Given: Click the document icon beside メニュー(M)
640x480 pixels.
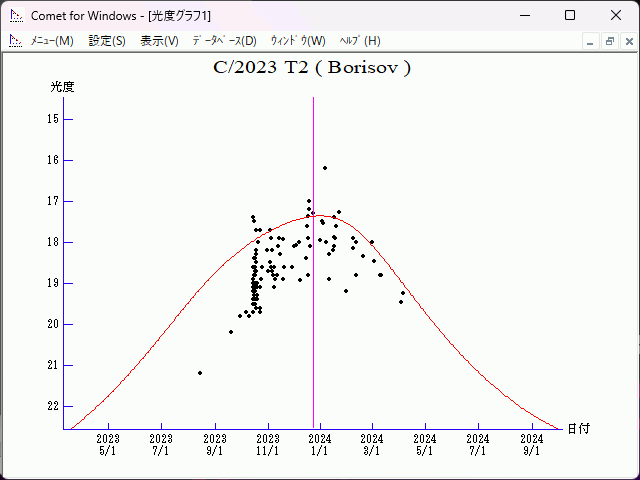Looking at the screenshot, I should tap(16, 41).
